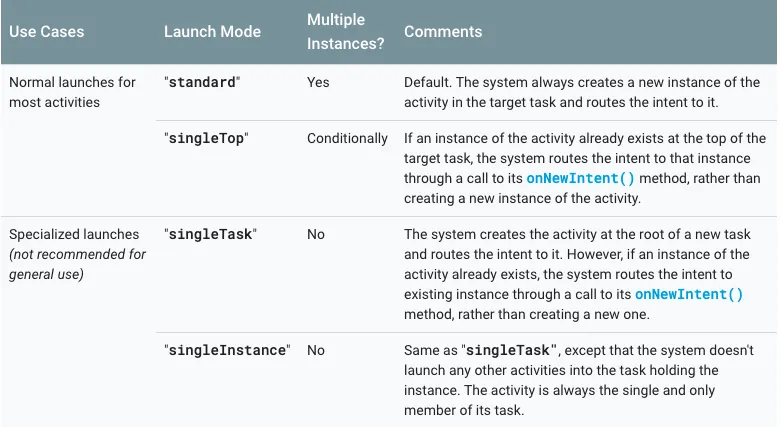
Task: Click the comment starting "The system creates the activity"
Action: point(585,264)
